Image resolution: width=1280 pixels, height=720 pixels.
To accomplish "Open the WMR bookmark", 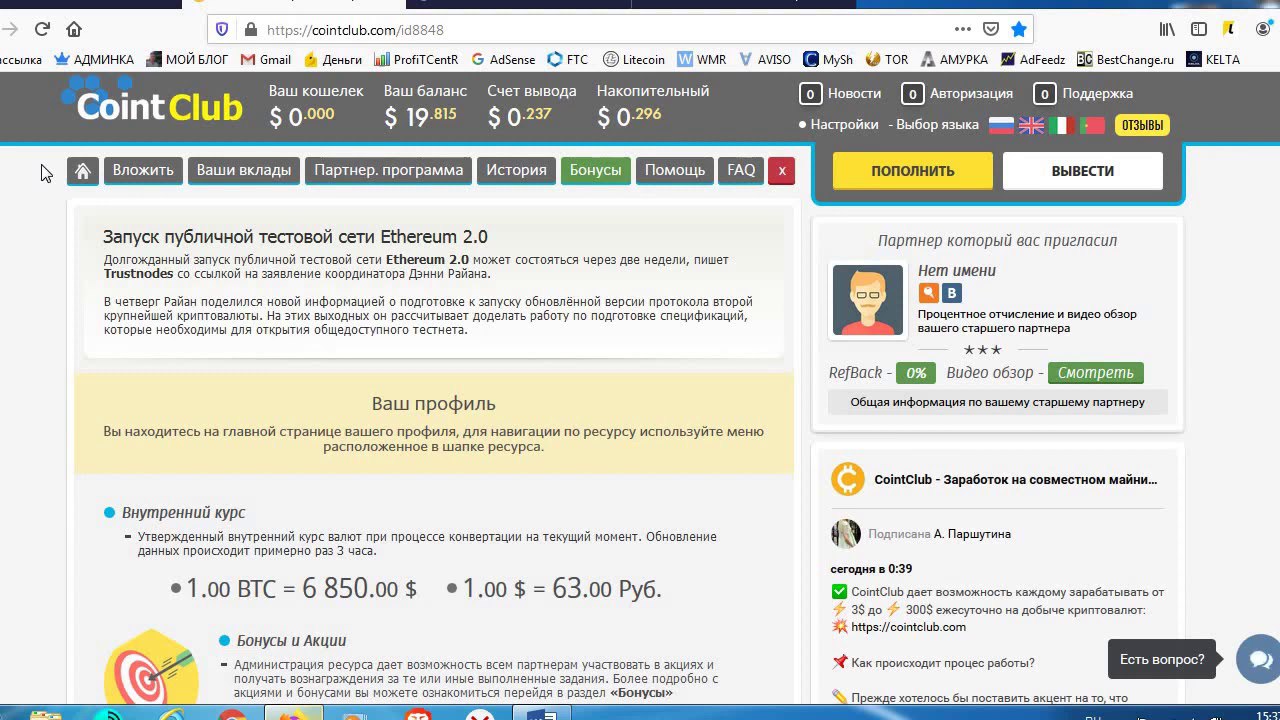I will click(702, 59).
